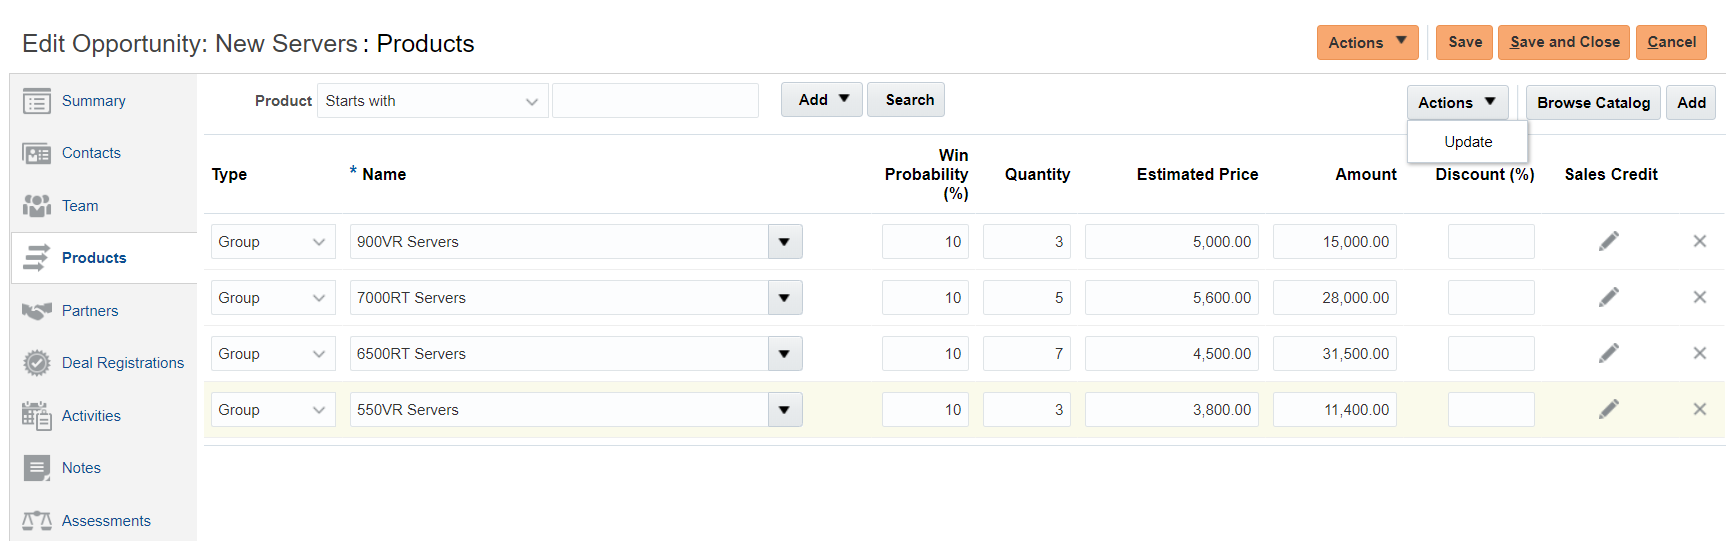The image size is (1733, 541).
Task: Focus the Quantity field for 7000RT Servers
Action: tap(1026, 298)
